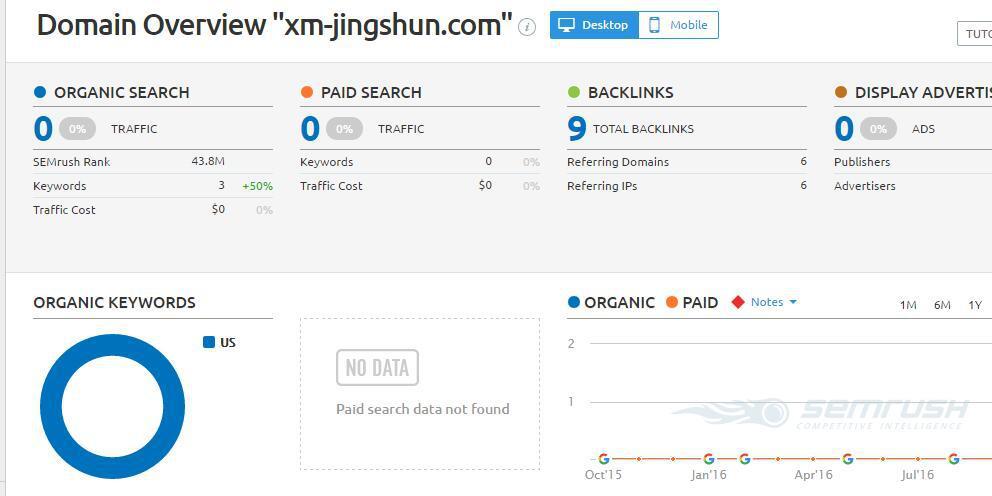Click the Referring IPs count 6
Screen dimensions: 992x496
point(803,185)
